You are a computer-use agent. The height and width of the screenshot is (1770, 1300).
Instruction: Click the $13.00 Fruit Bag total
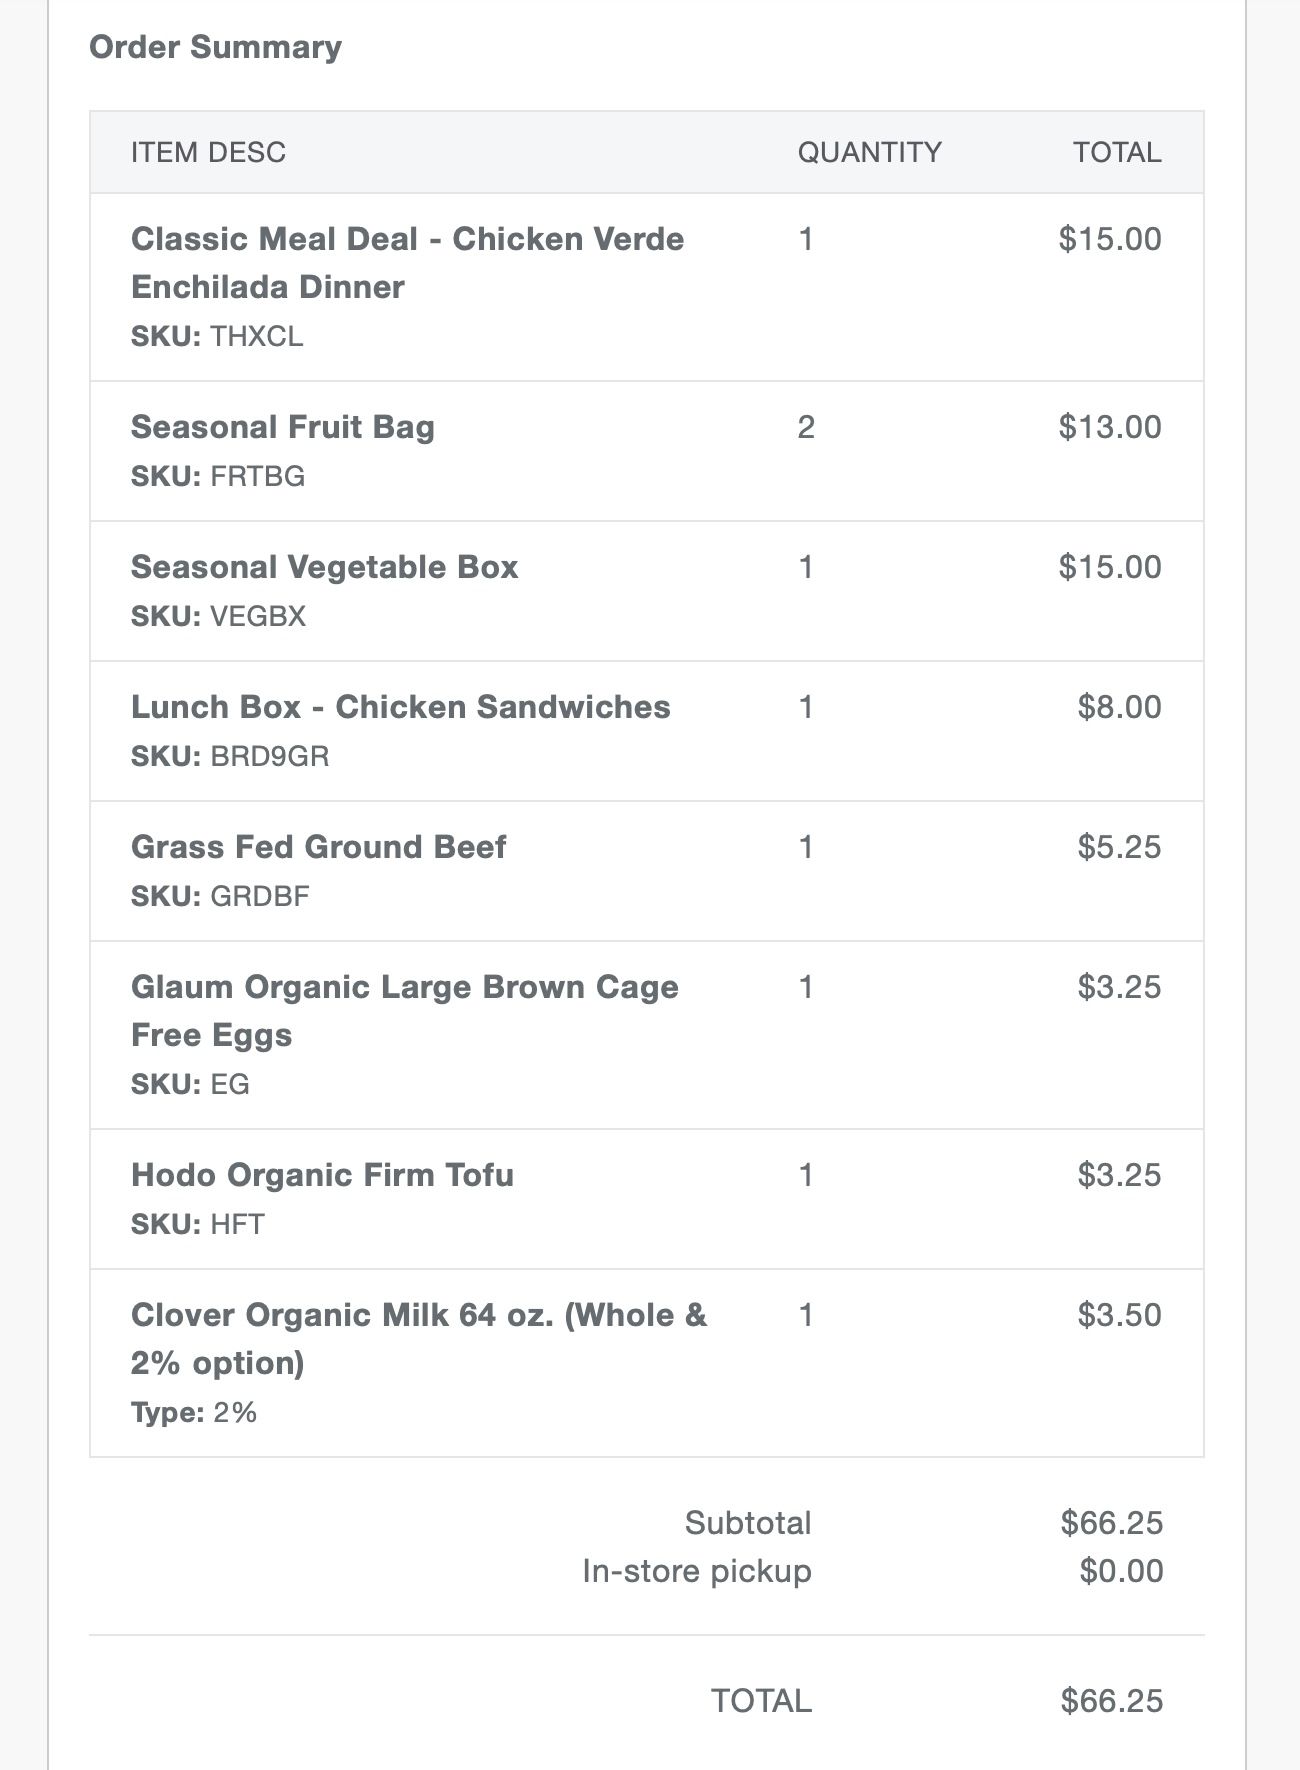pos(1110,427)
